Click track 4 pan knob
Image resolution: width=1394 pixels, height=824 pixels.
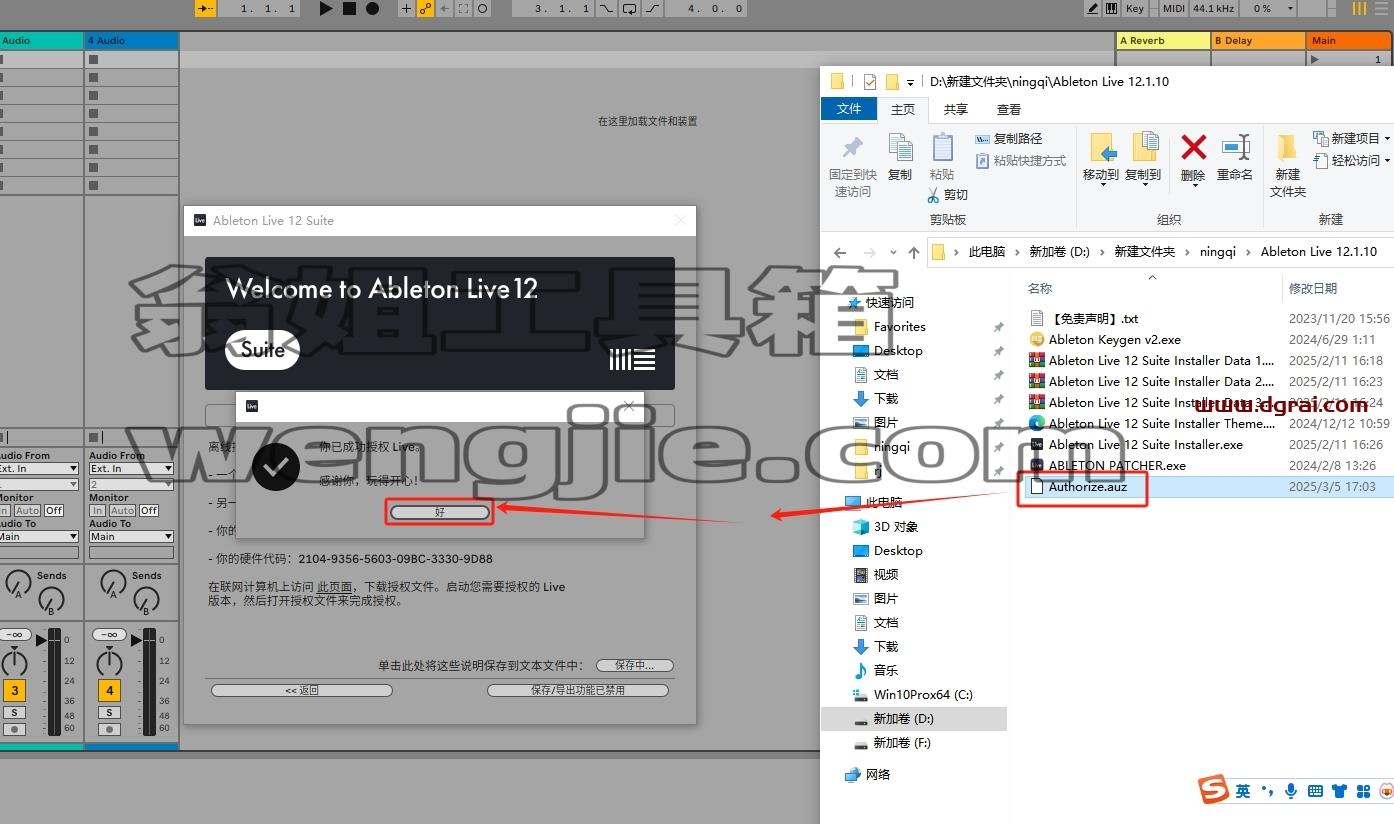point(109,661)
